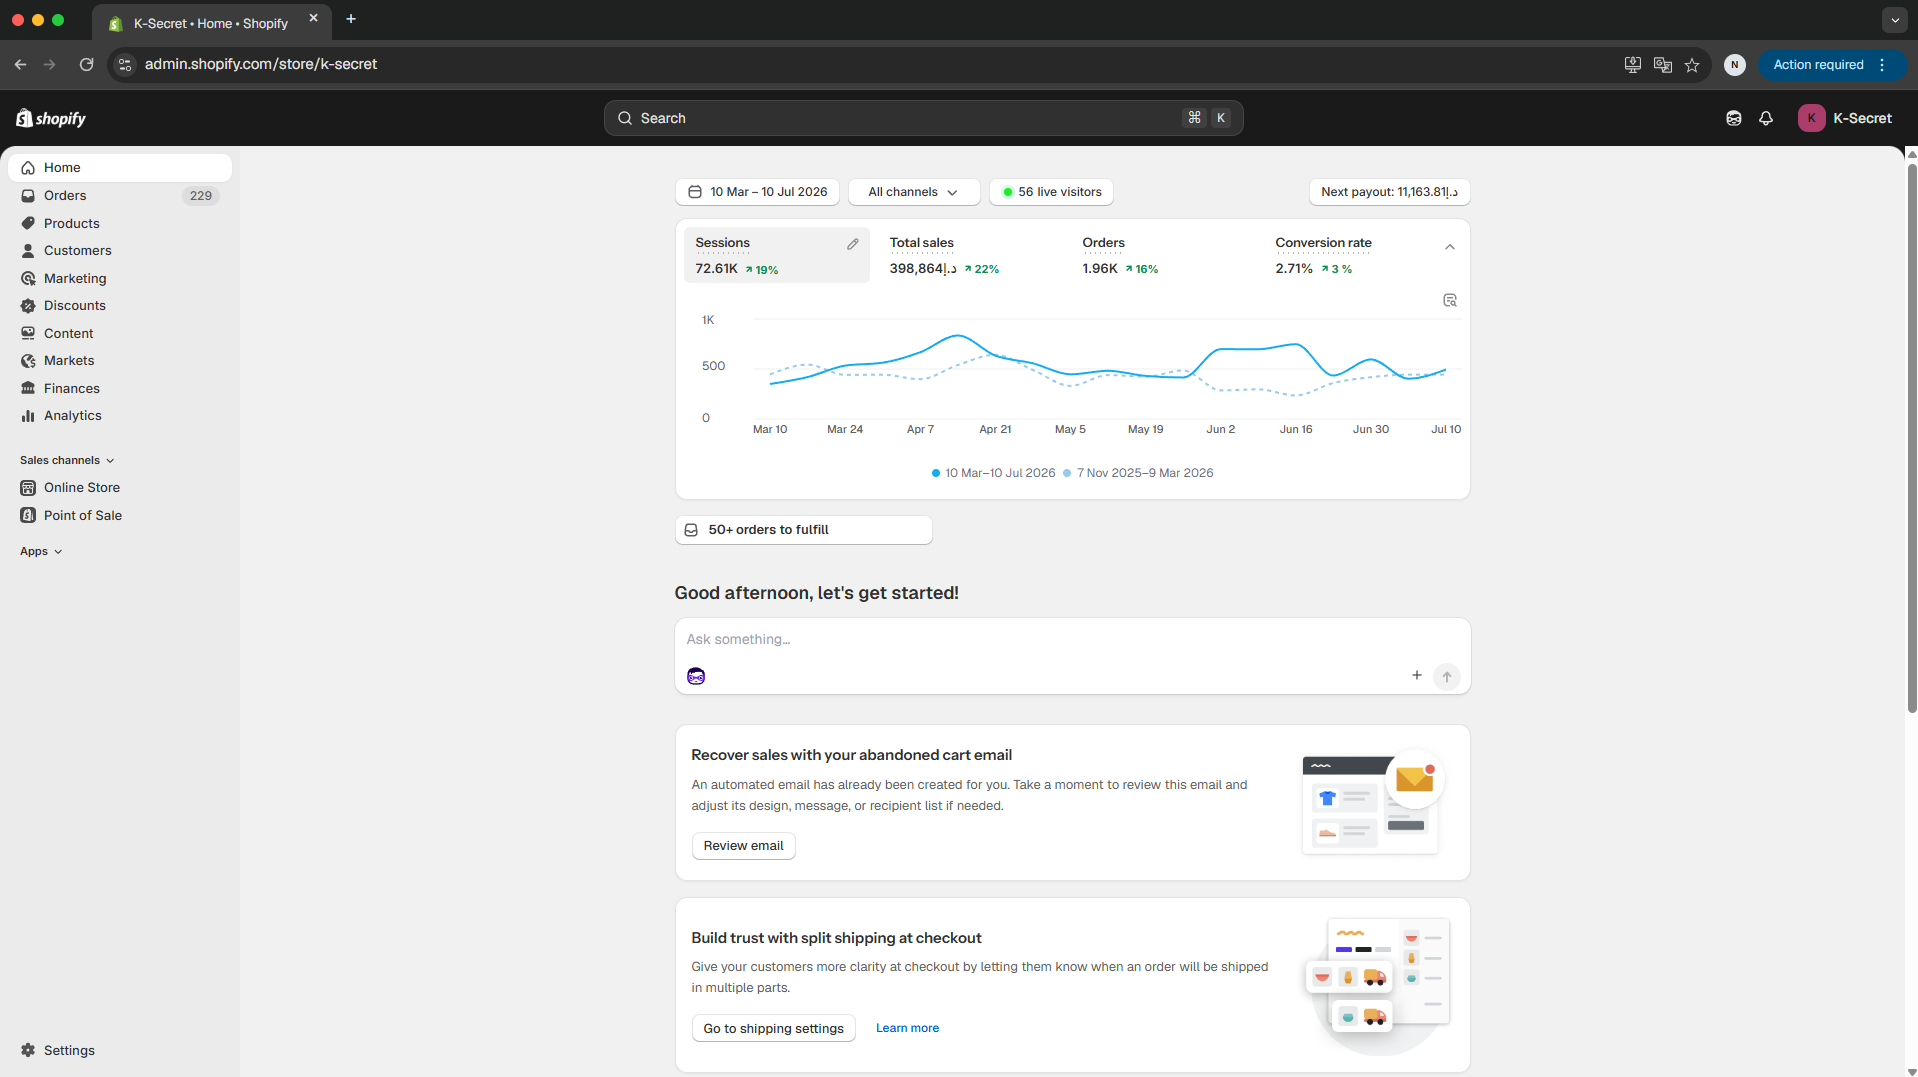The width and height of the screenshot is (1918, 1077).
Task: Open Products in sidebar
Action: click(x=120, y=224)
